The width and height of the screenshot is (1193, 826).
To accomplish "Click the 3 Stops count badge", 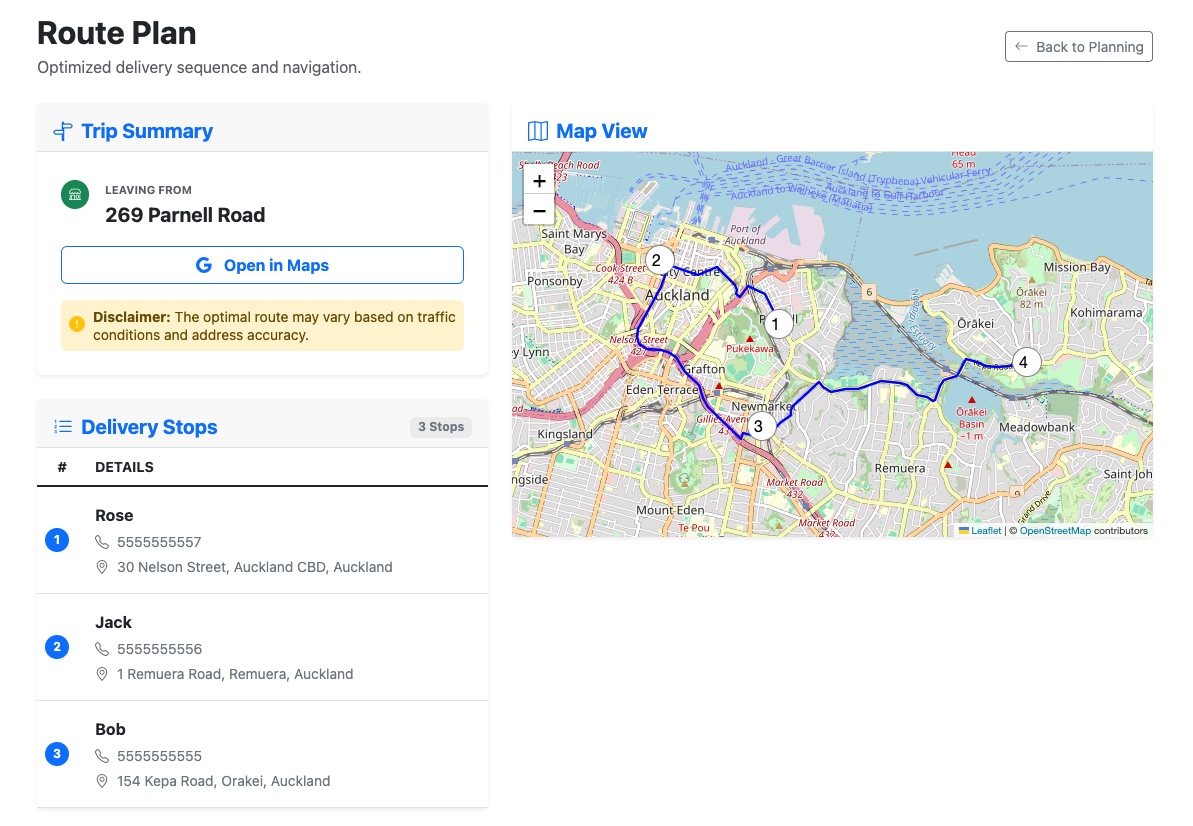I will point(441,427).
